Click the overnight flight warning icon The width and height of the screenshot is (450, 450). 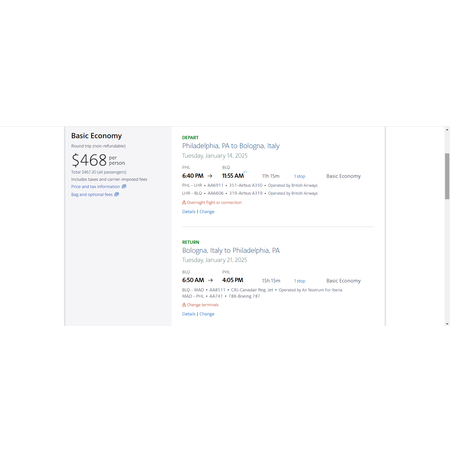(184, 202)
